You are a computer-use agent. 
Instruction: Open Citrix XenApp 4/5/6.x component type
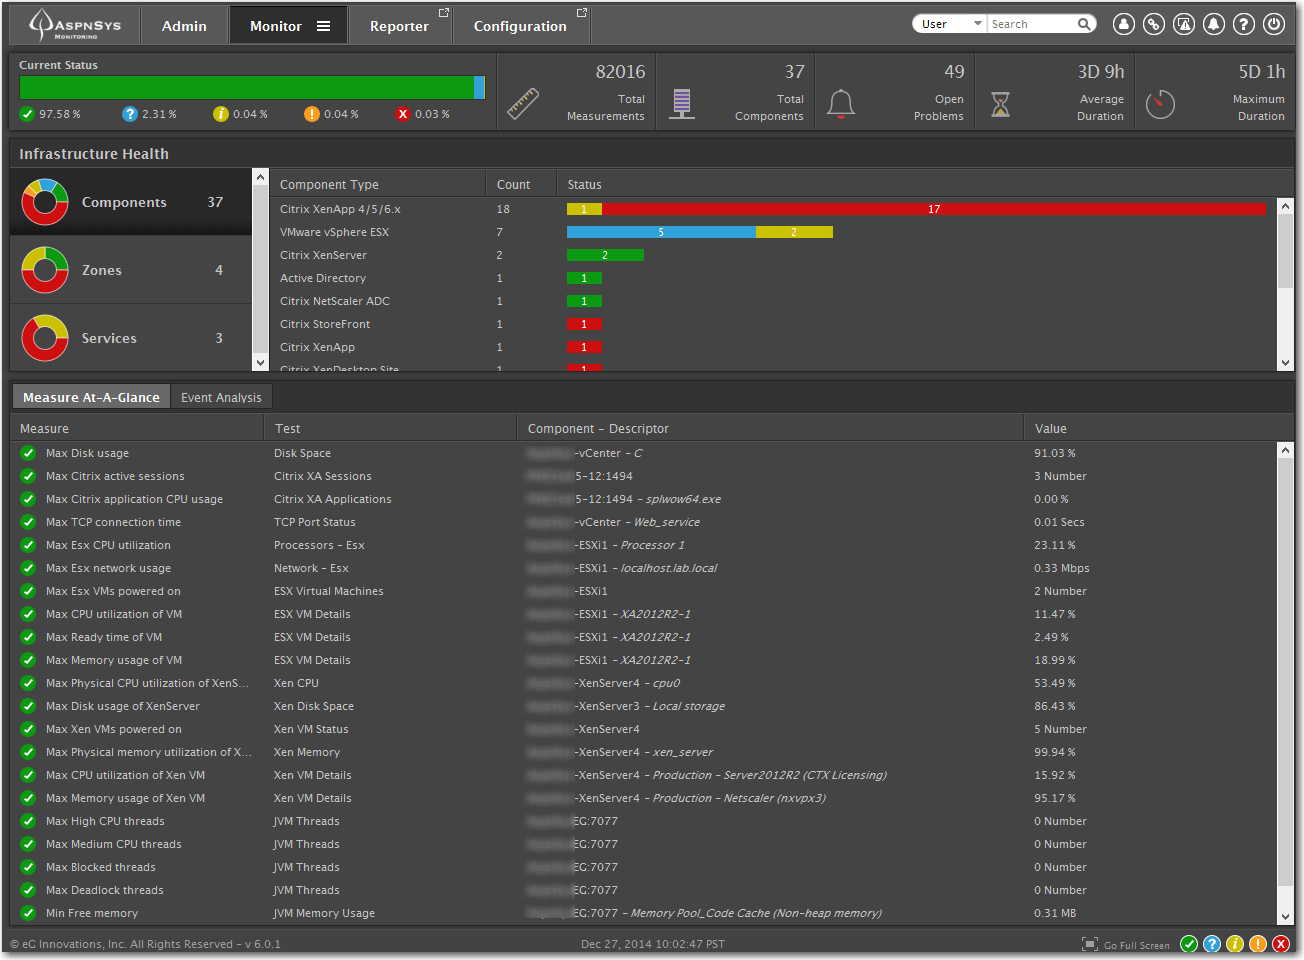(340, 209)
